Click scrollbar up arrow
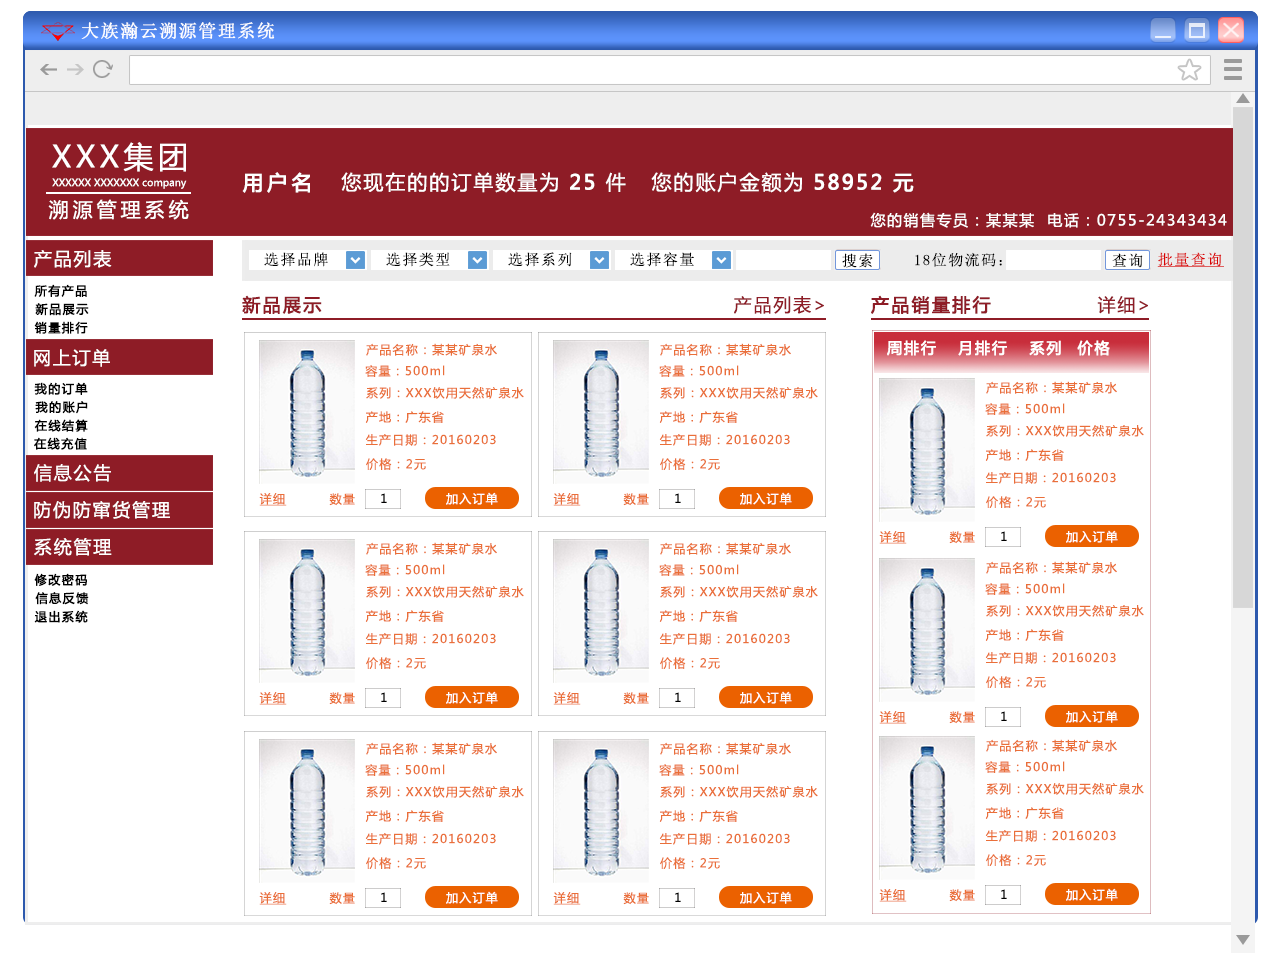This screenshot has height=960, width=1280. [1243, 99]
